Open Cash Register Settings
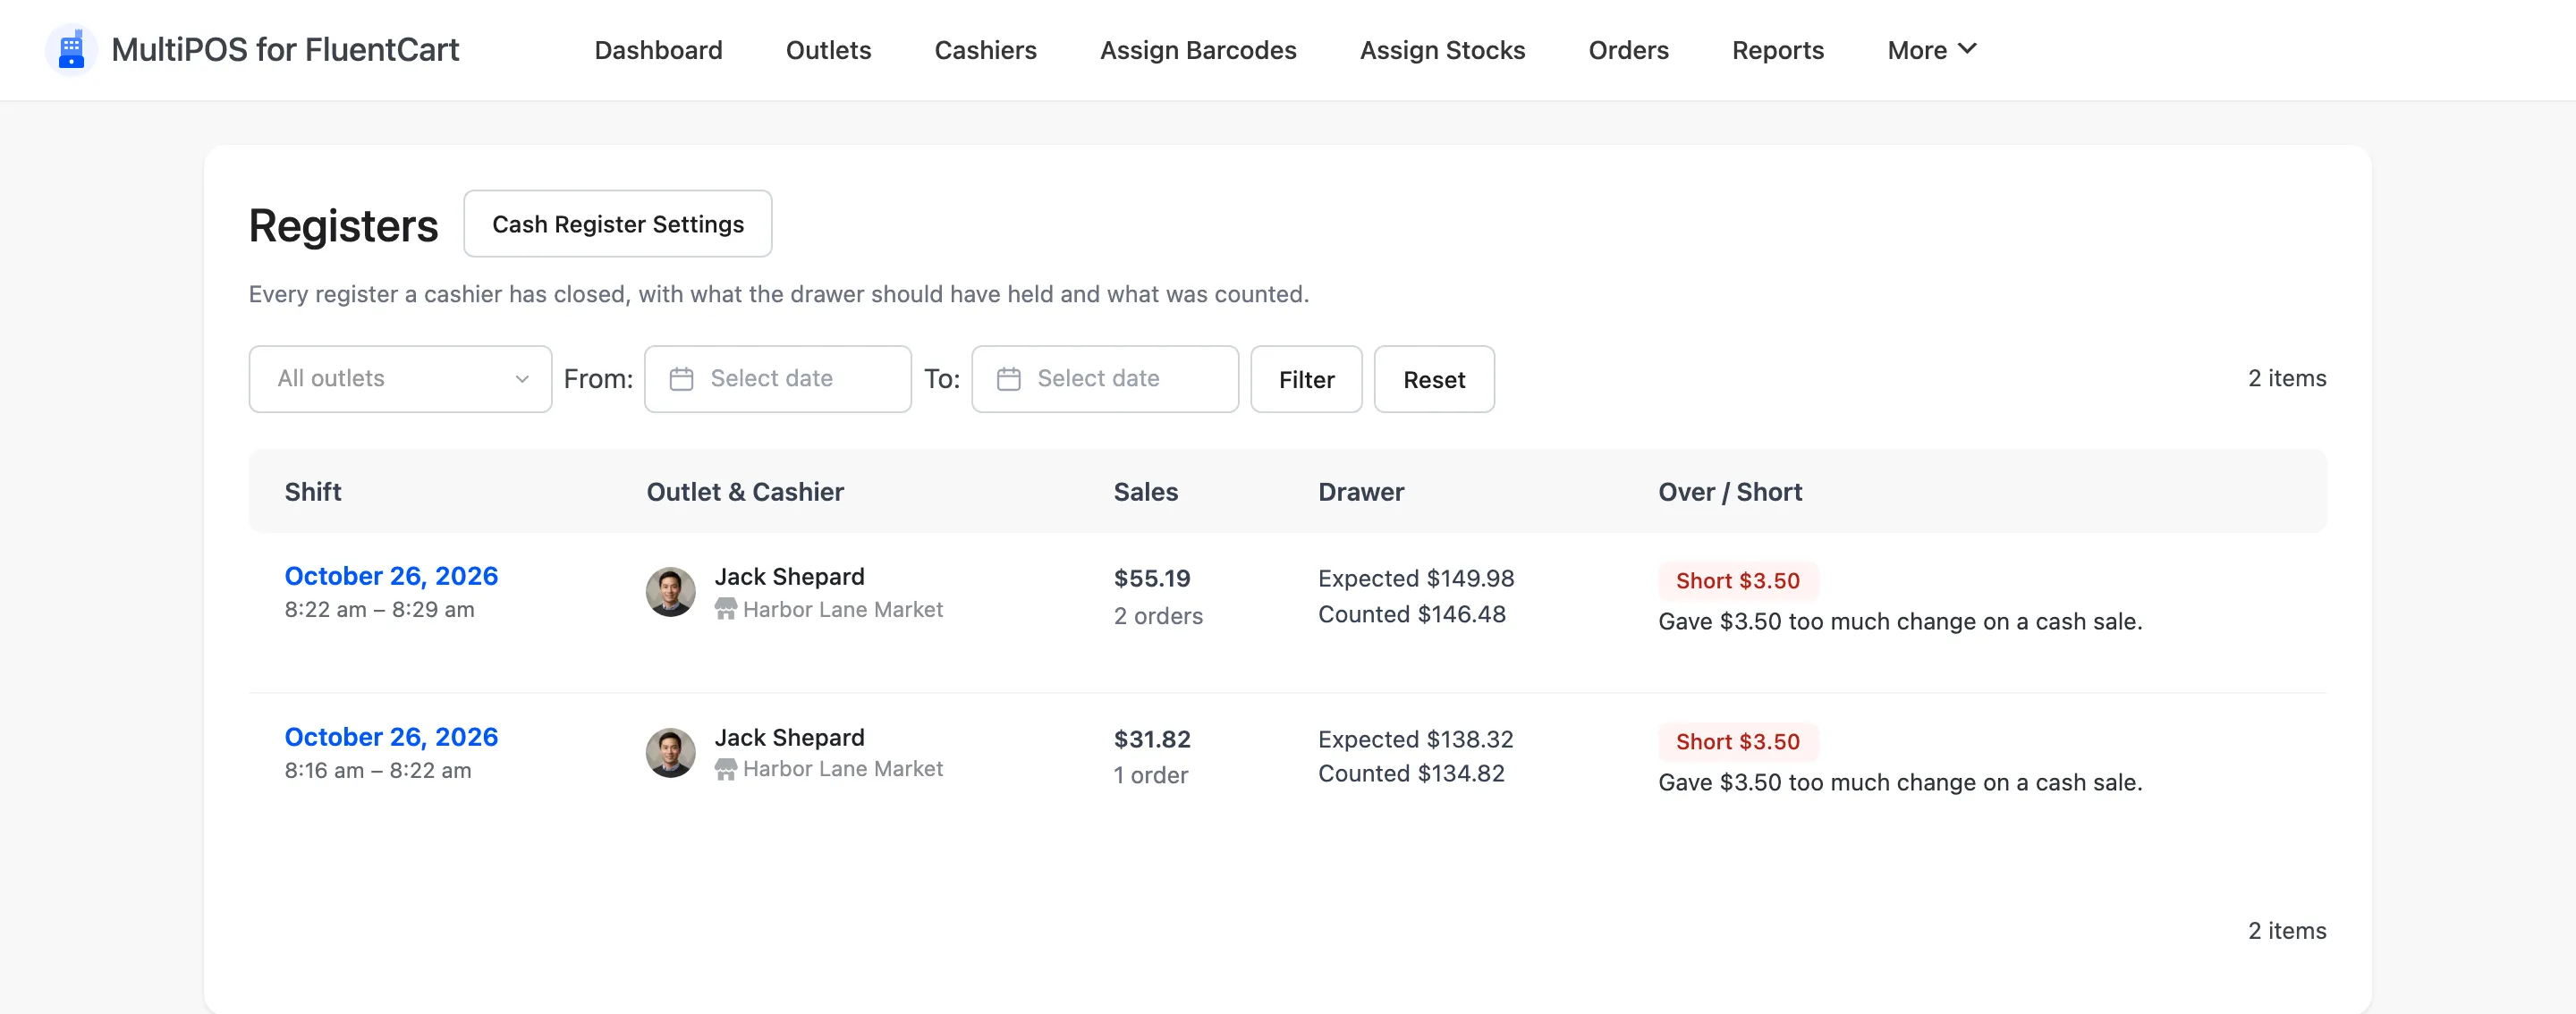This screenshot has width=2576, height=1014. (x=618, y=224)
